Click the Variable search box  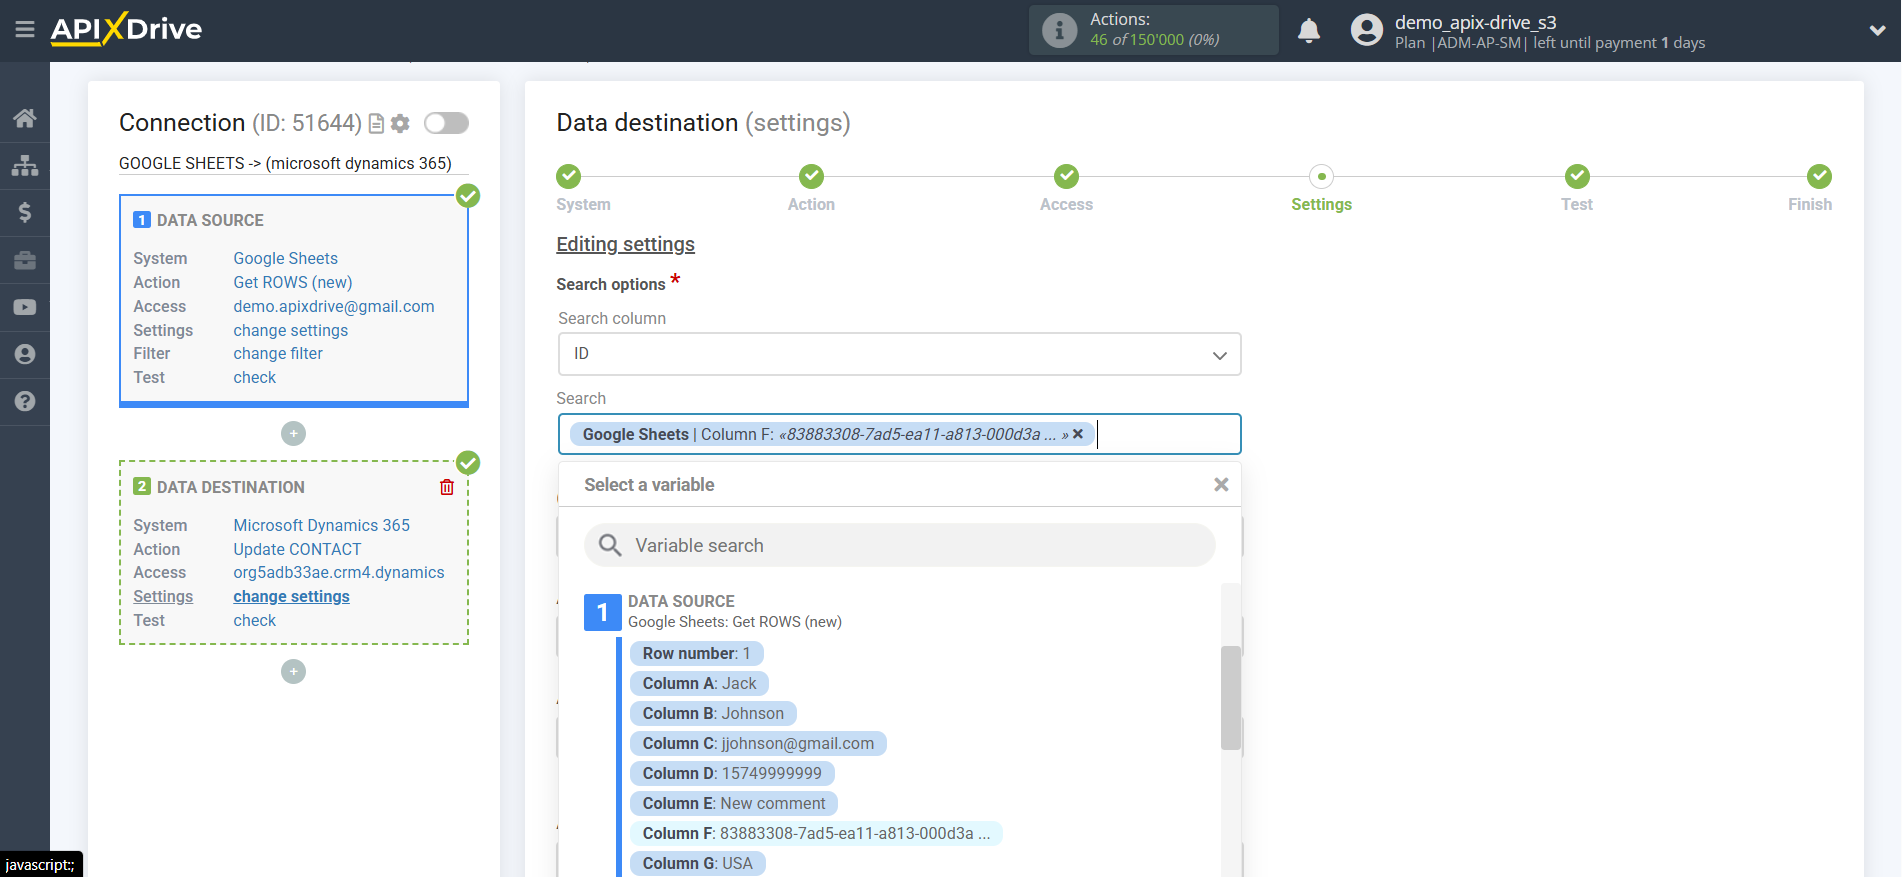899,545
